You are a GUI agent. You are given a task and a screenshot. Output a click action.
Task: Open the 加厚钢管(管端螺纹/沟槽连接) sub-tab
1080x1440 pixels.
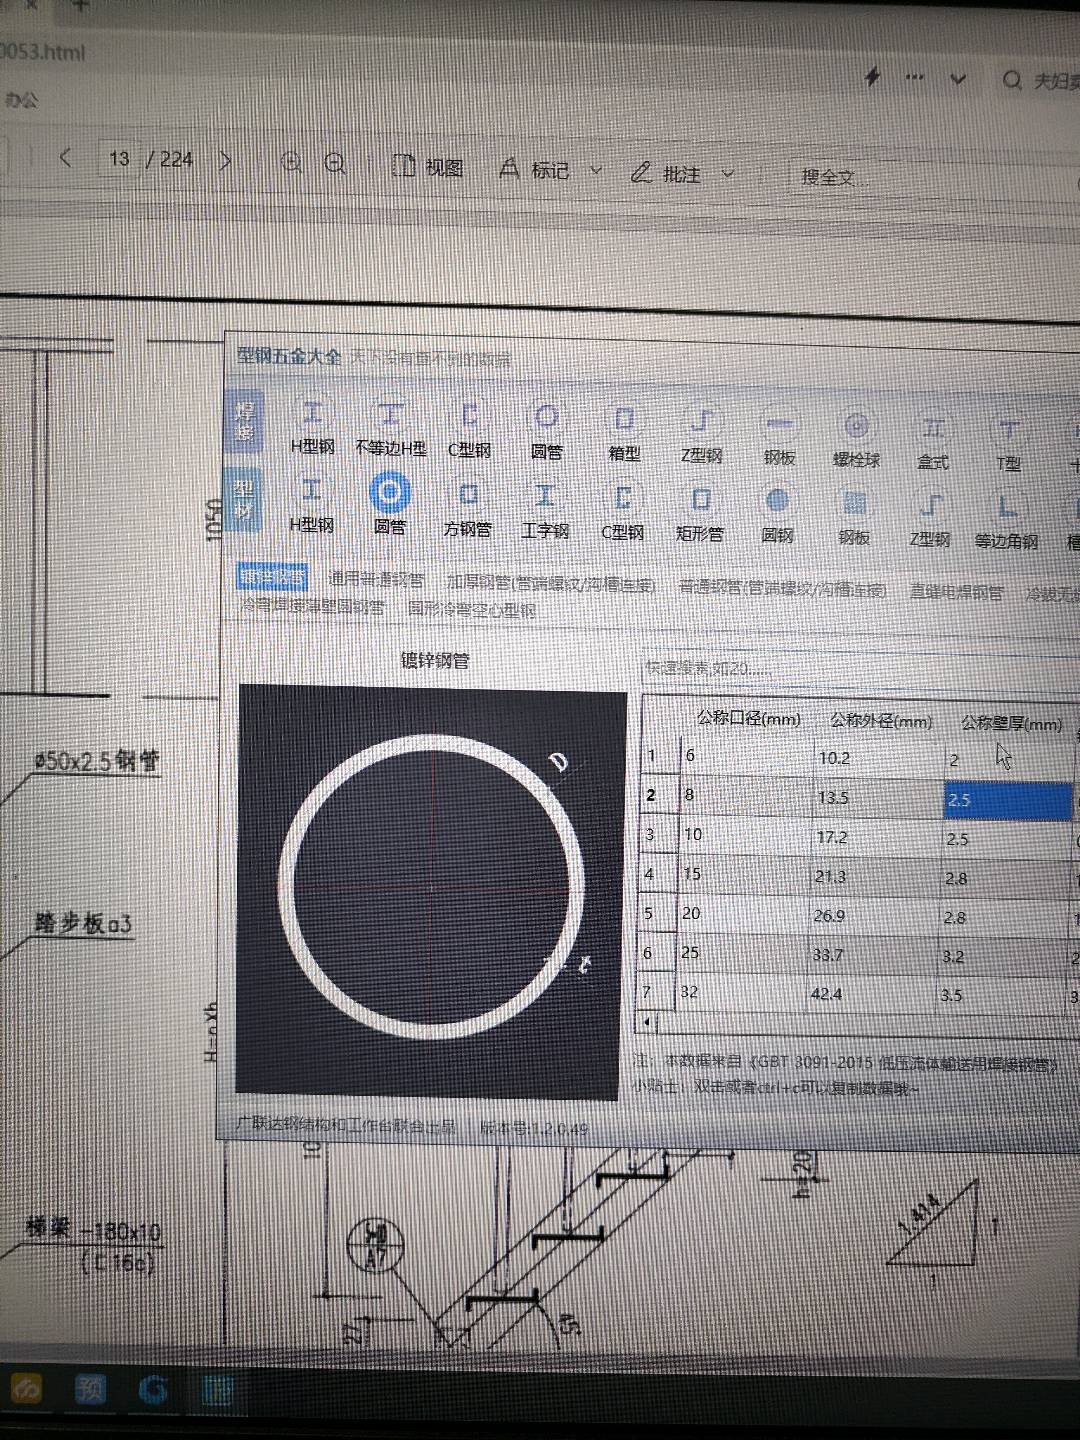(x=551, y=583)
